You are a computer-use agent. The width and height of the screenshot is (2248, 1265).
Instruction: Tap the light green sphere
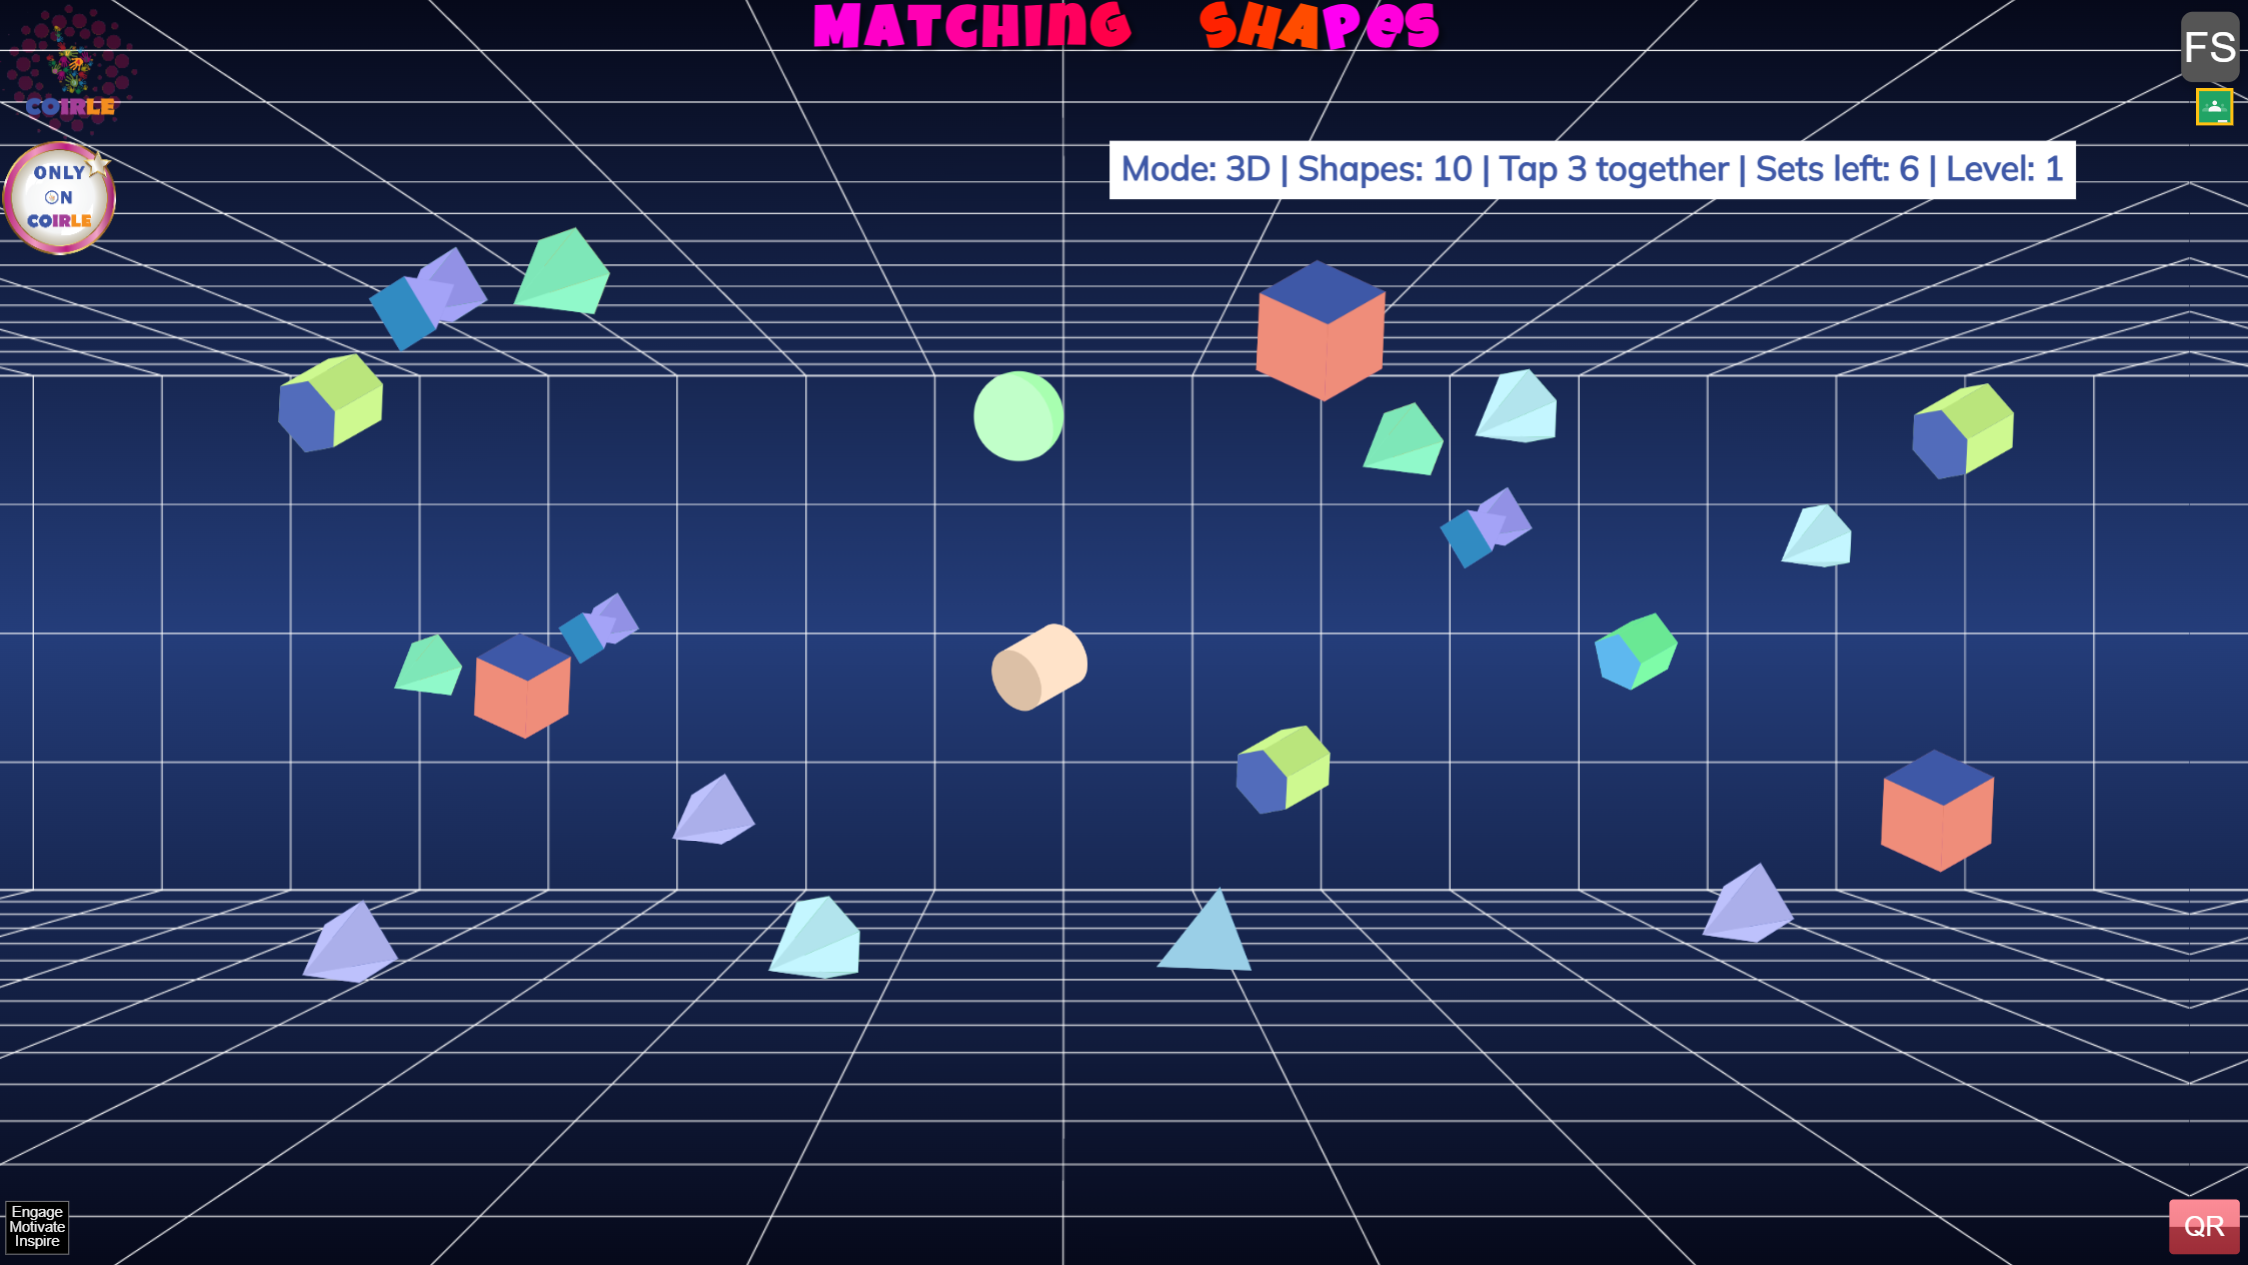coord(1018,416)
